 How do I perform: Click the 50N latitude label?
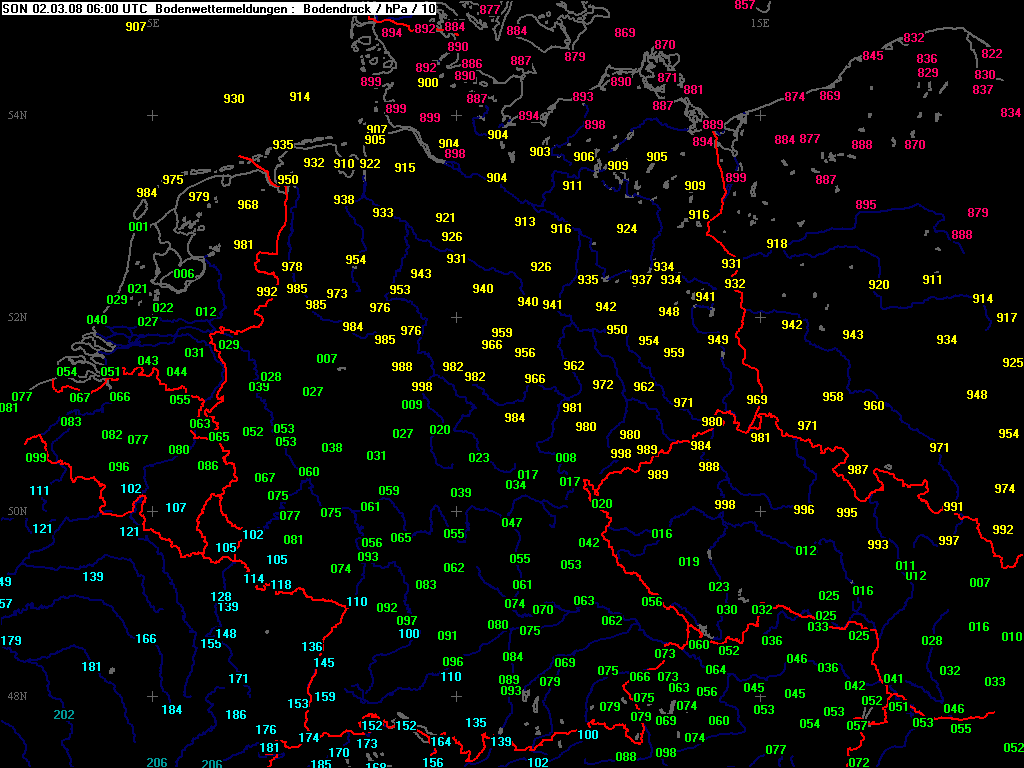(x=17, y=511)
